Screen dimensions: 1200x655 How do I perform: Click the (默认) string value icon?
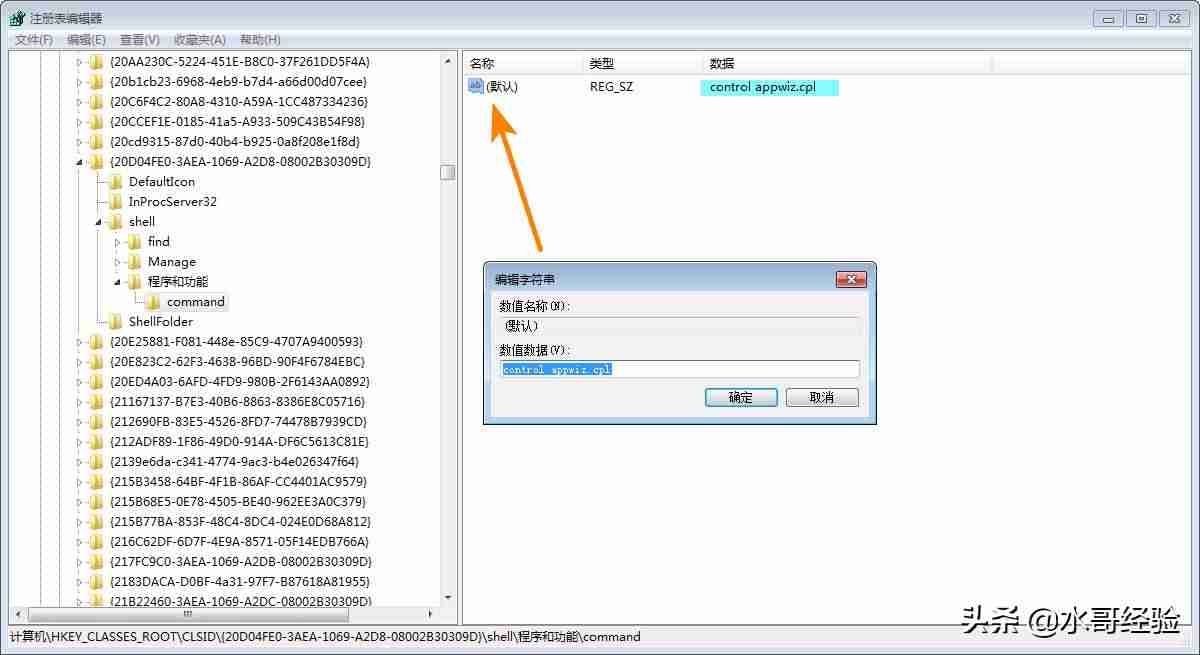[x=476, y=87]
